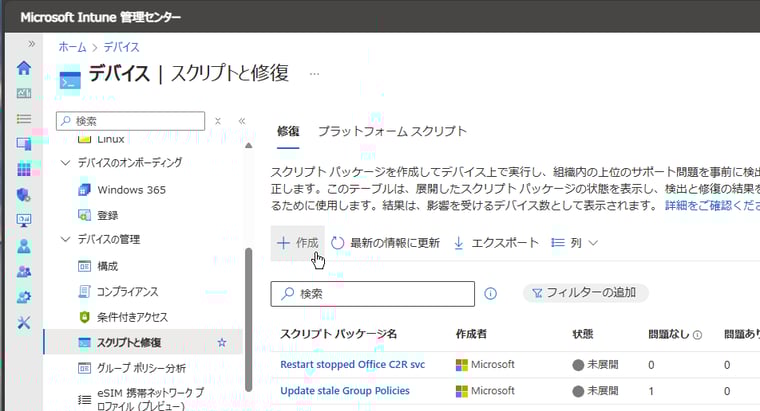The width and height of the screenshot is (760, 411).
Task: Open Endpoint security shield icon
Action: tap(24, 195)
